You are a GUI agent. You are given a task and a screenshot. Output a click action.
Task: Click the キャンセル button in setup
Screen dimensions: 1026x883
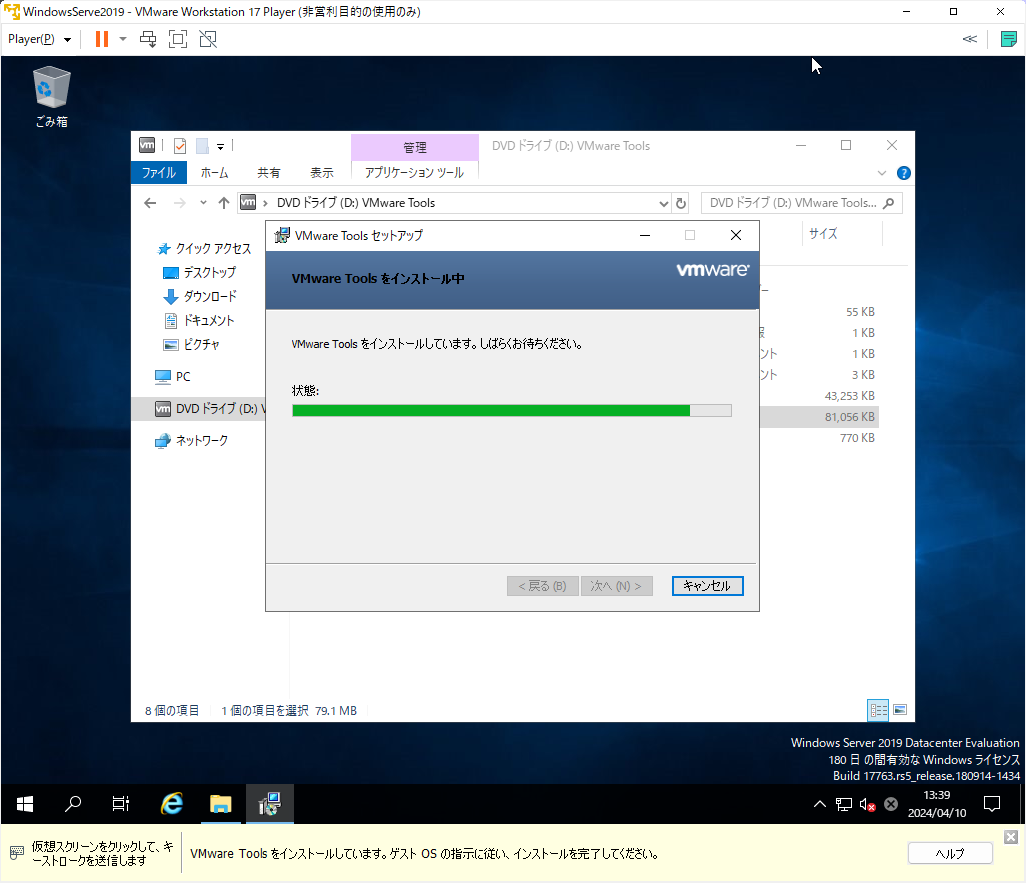(x=707, y=586)
